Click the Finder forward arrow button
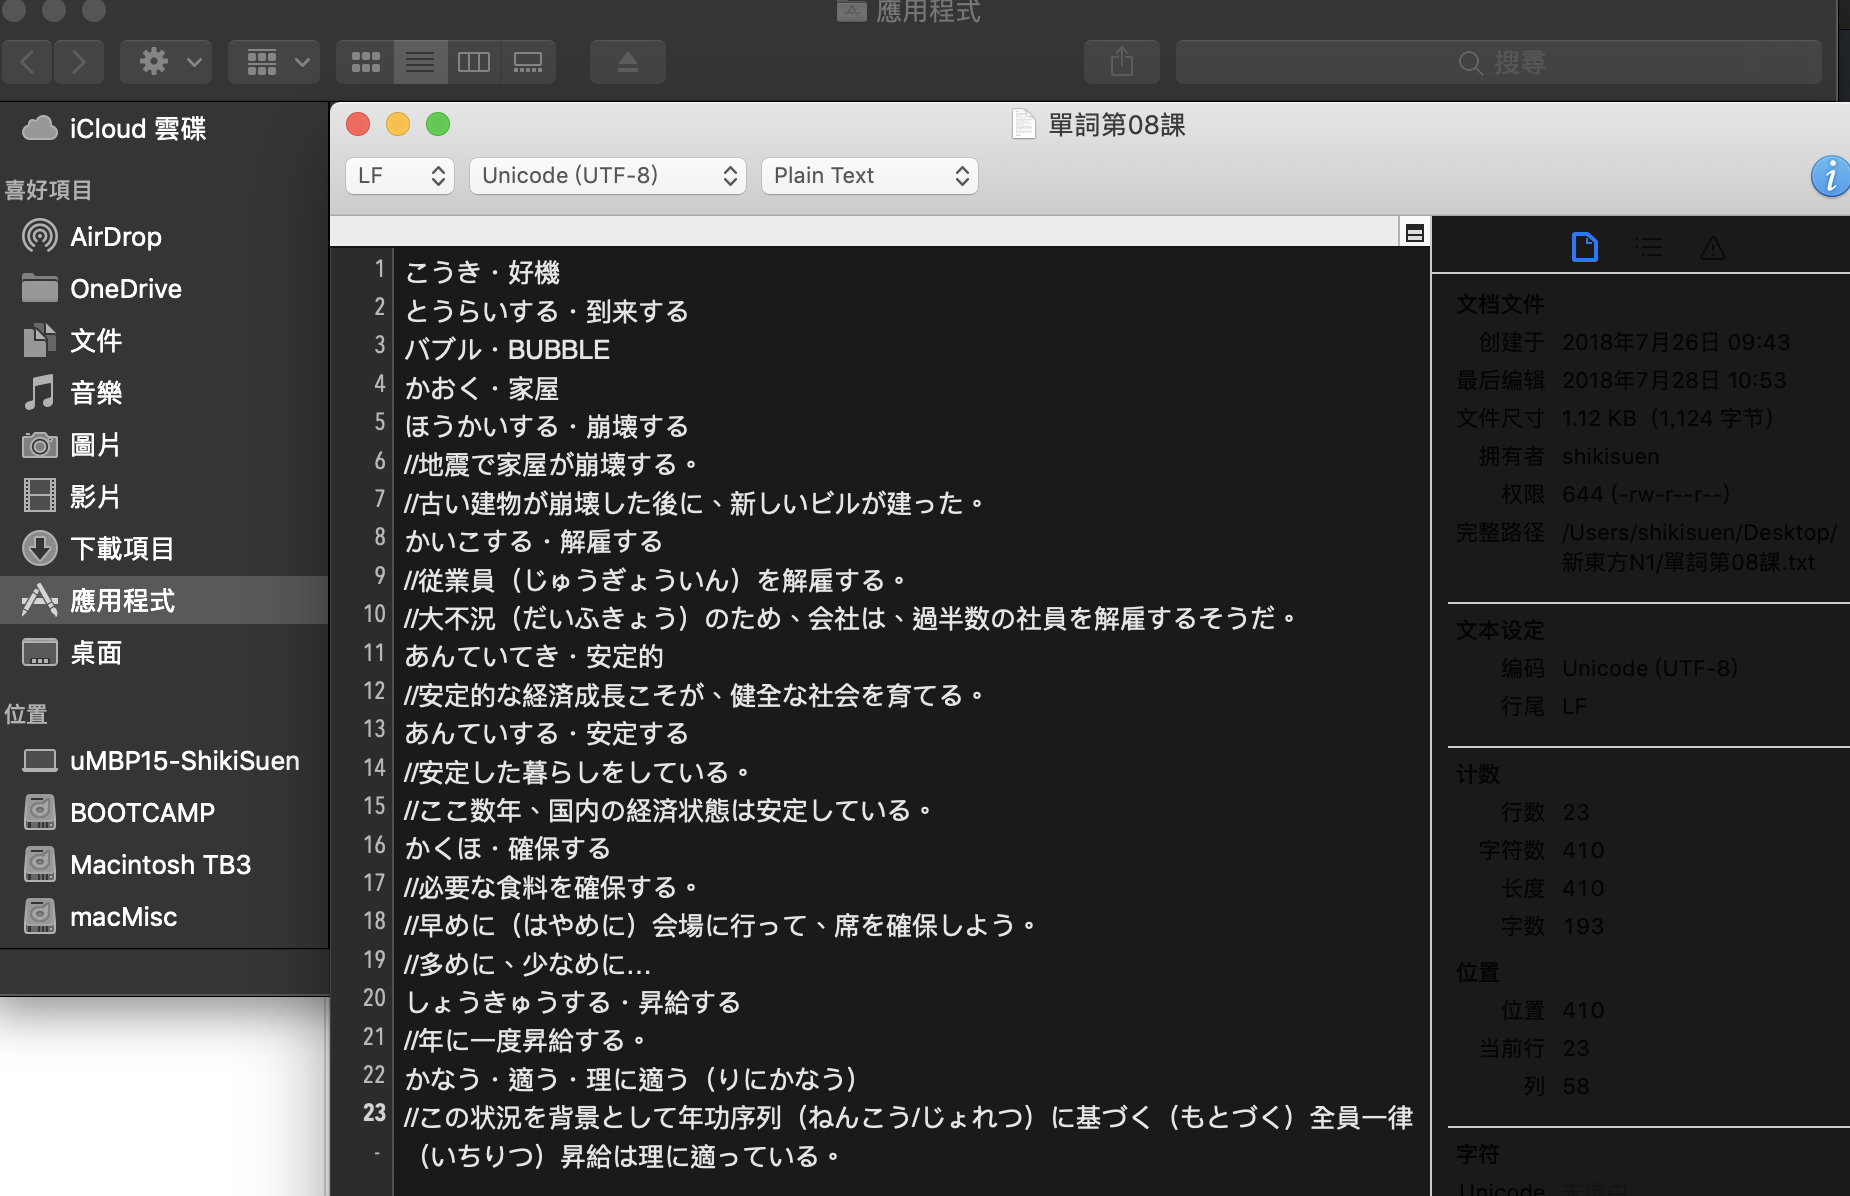The width and height of the screenshot is (1850, 1196). point(79,62)
